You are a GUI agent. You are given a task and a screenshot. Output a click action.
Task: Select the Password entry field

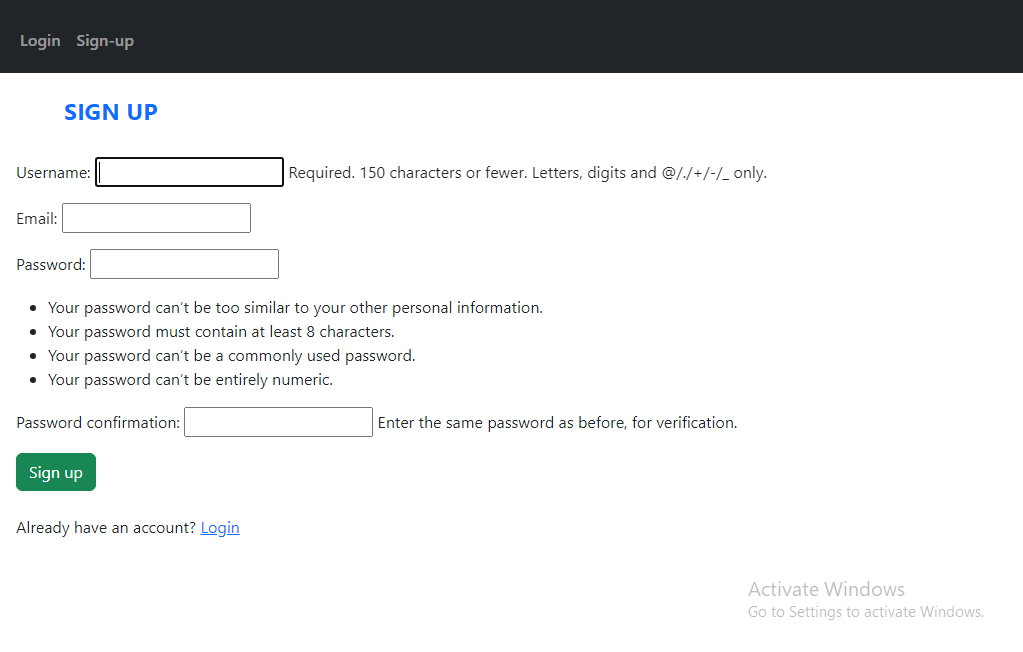coord(185,264)
